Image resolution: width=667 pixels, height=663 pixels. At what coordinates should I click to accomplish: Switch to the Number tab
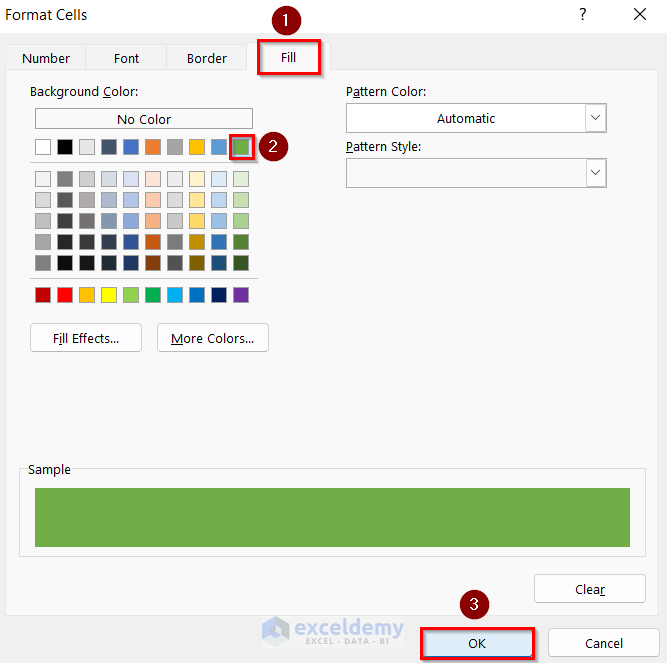pos(46,58)
